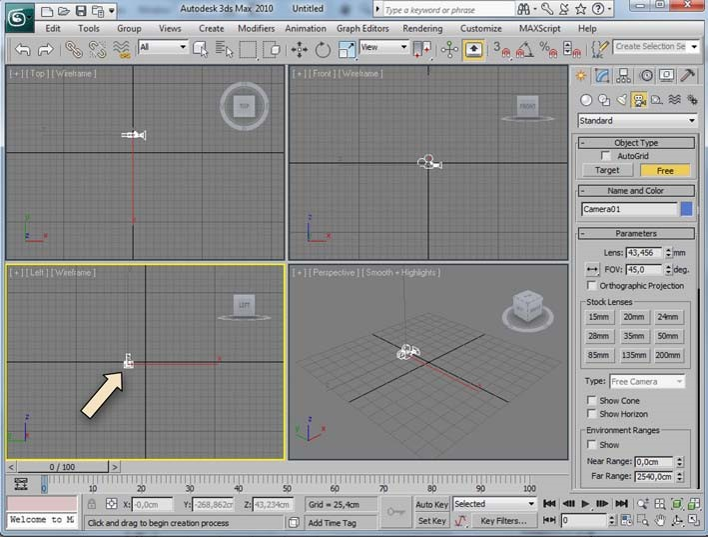
Task: Switch to Modify command panel tab
Action: coord(602,75)
